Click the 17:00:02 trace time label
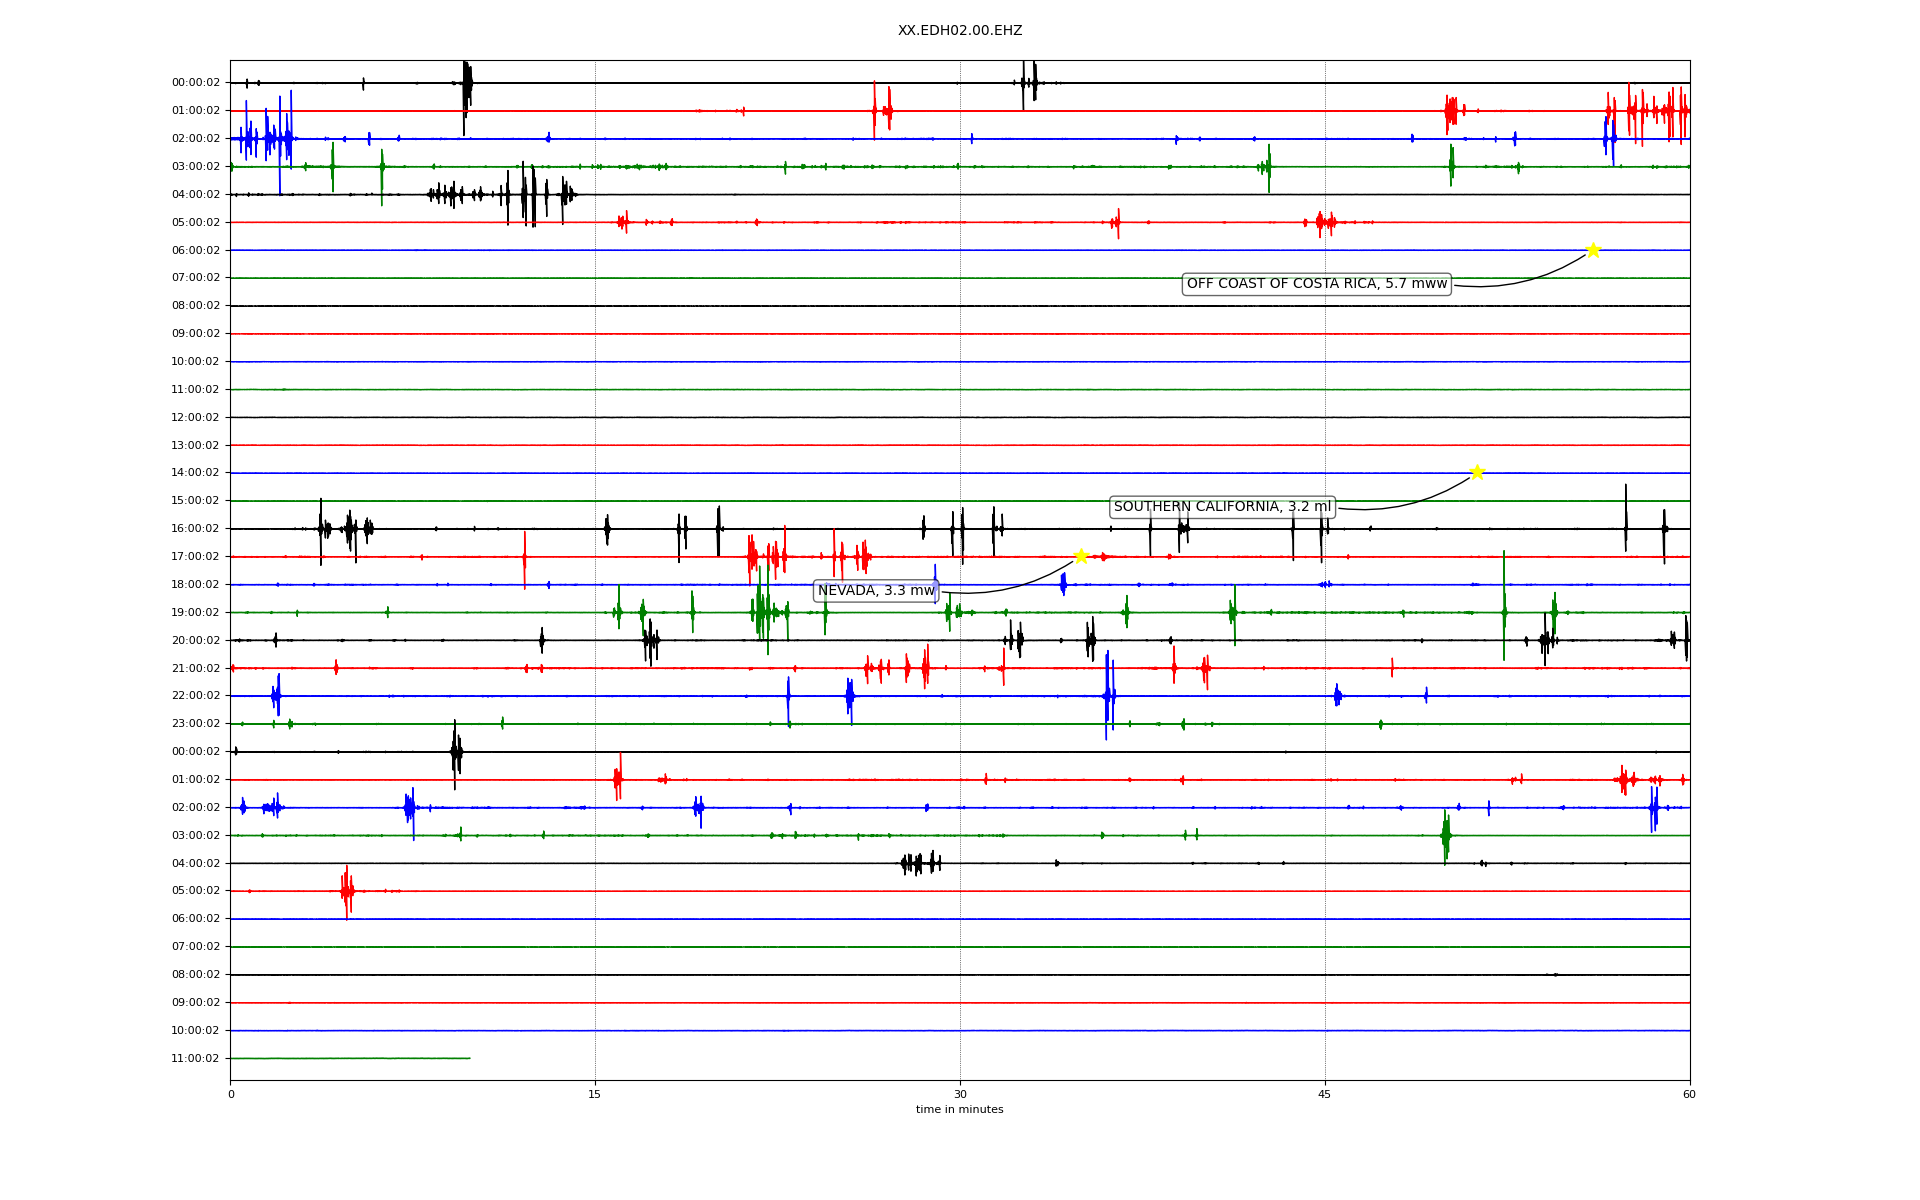 [195, 556]
